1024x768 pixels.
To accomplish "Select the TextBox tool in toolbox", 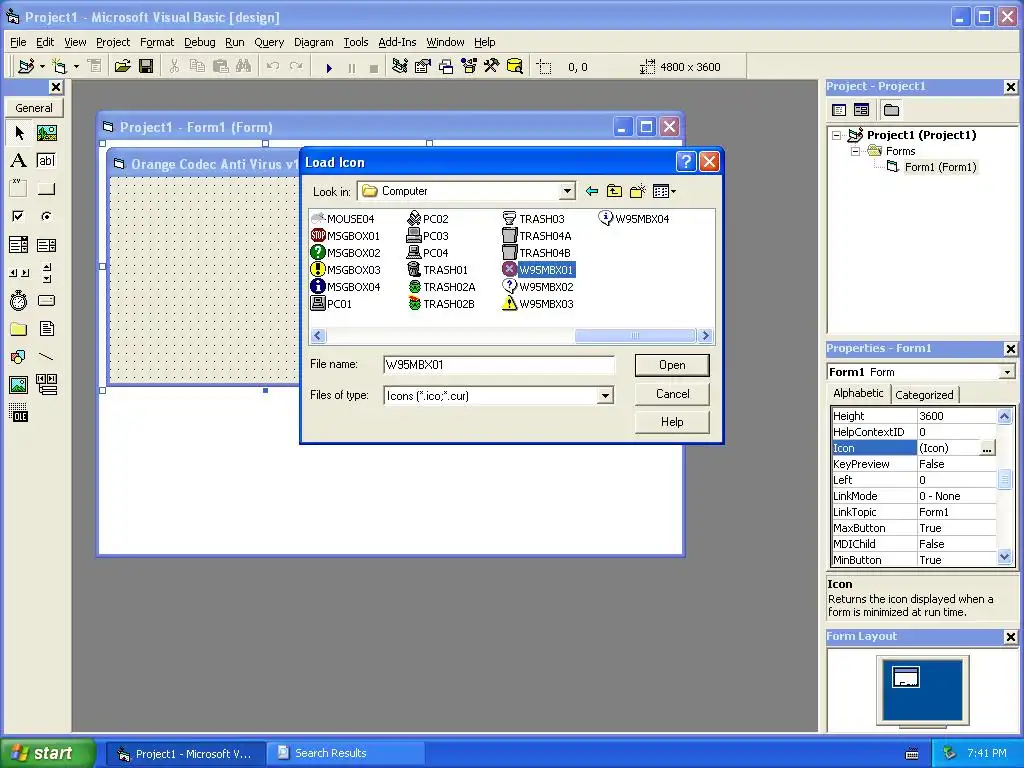I will [x=46, y=161].
